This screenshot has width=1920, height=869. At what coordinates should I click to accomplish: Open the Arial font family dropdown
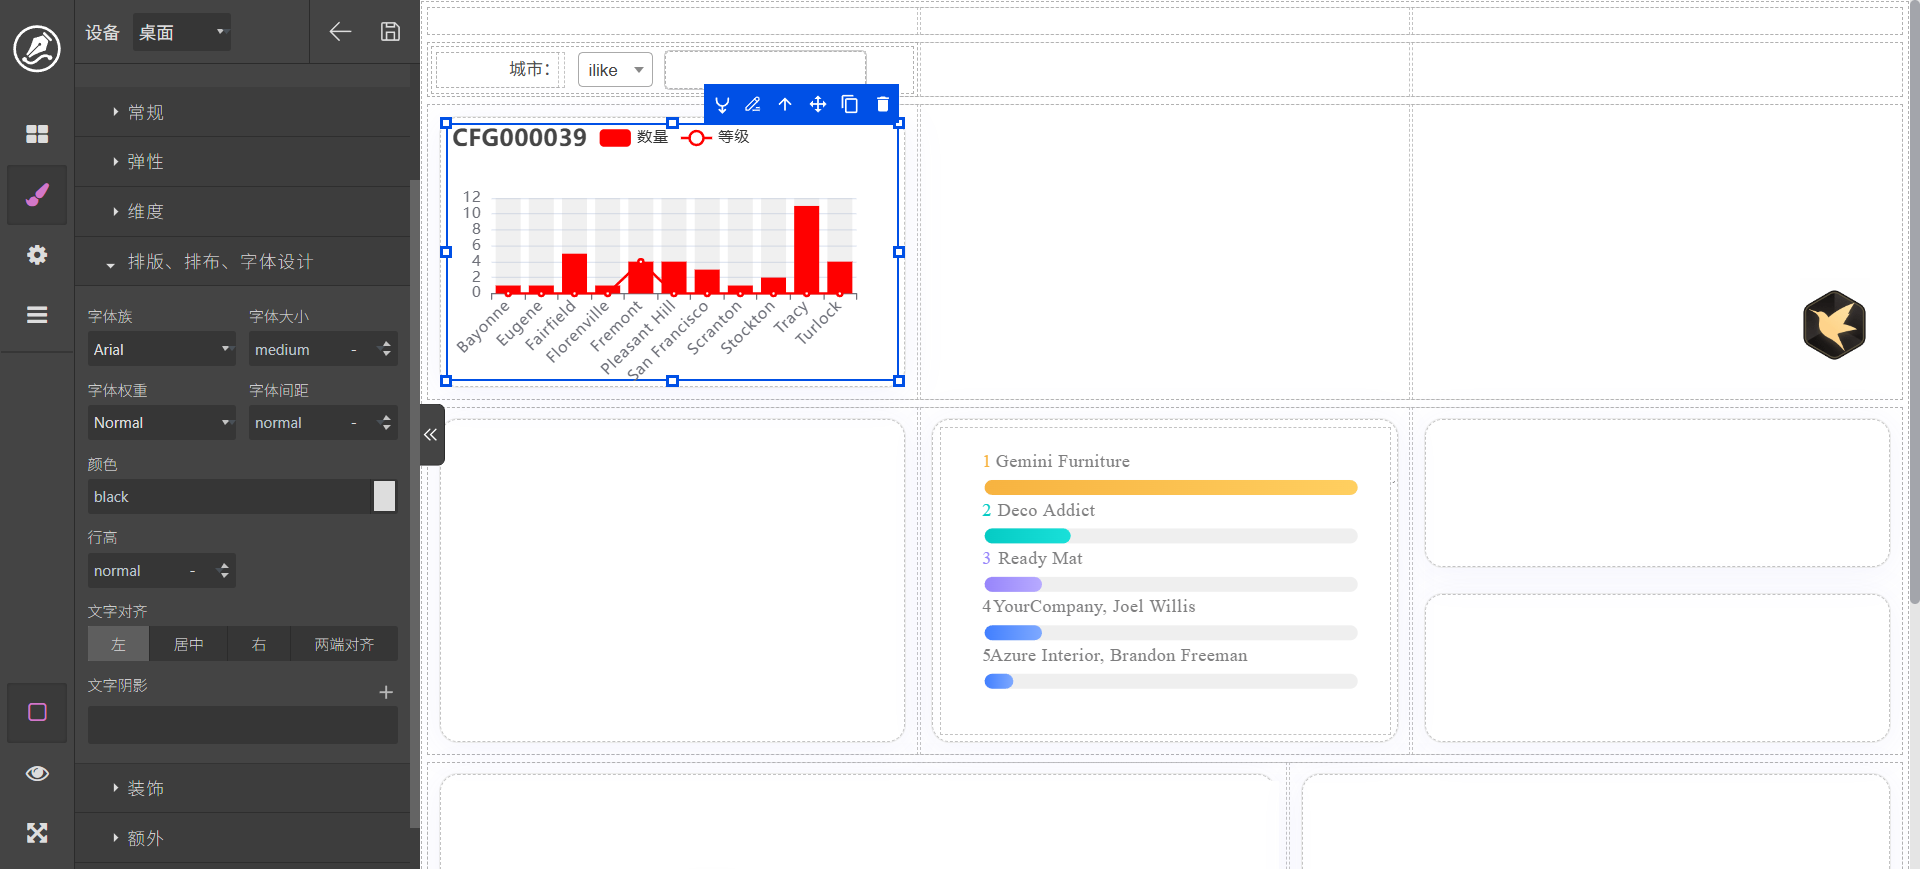161,349
